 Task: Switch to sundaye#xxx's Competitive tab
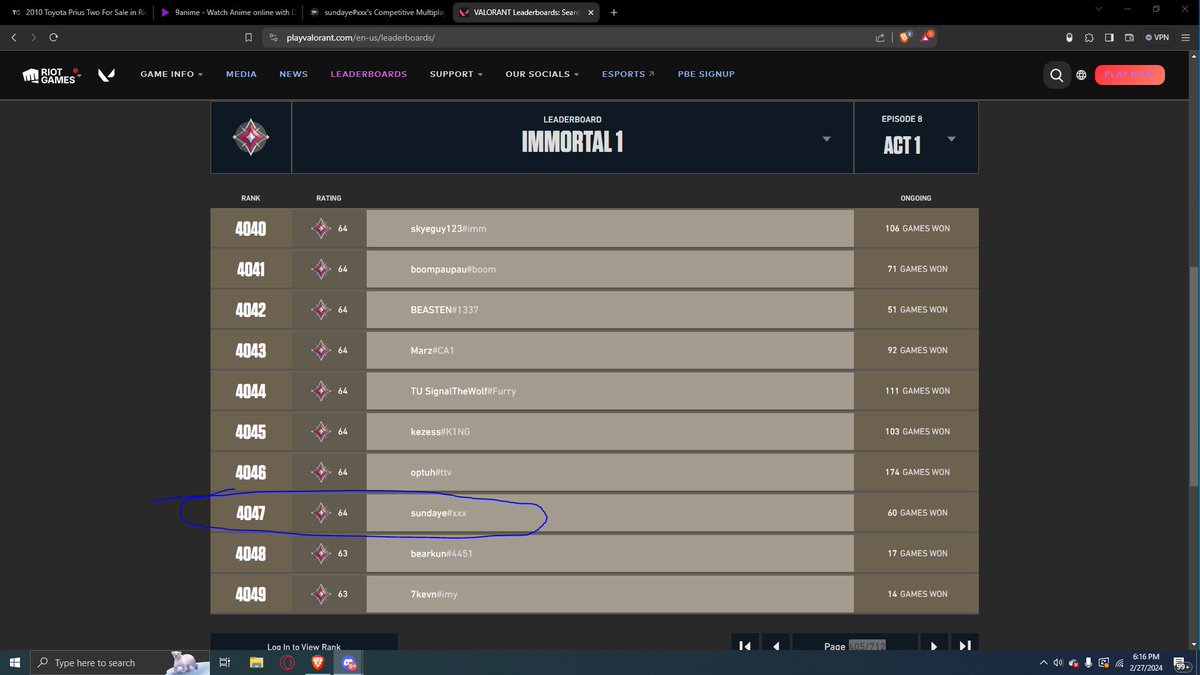point(376,12)
